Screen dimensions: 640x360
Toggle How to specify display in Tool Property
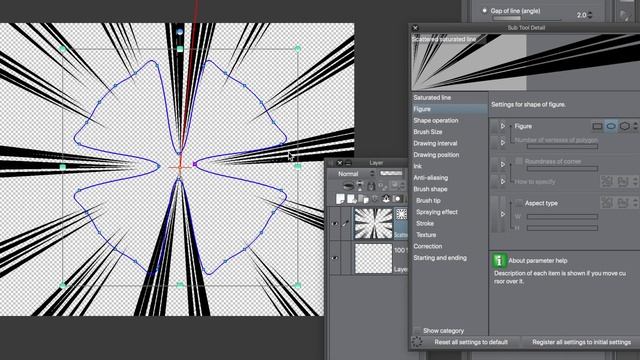coord(494,181)
